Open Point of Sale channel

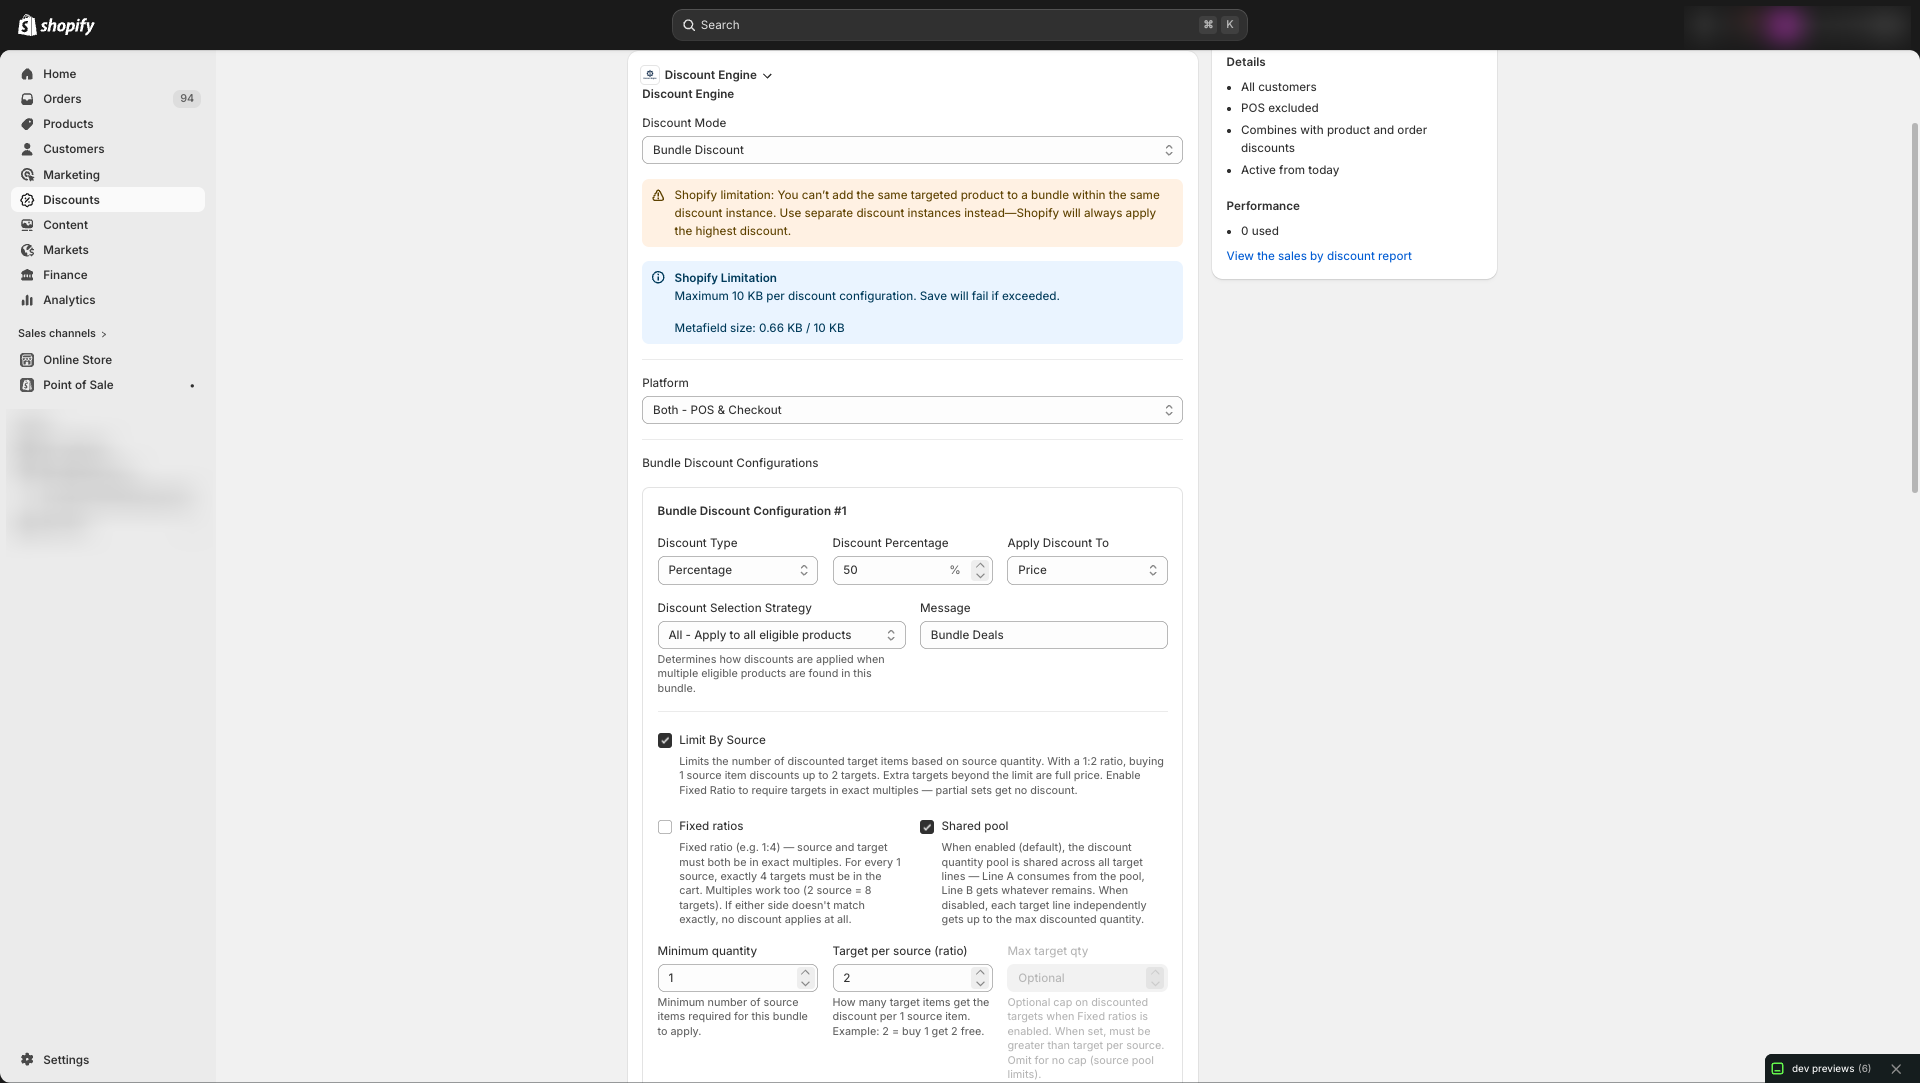(x=78, y=385)
